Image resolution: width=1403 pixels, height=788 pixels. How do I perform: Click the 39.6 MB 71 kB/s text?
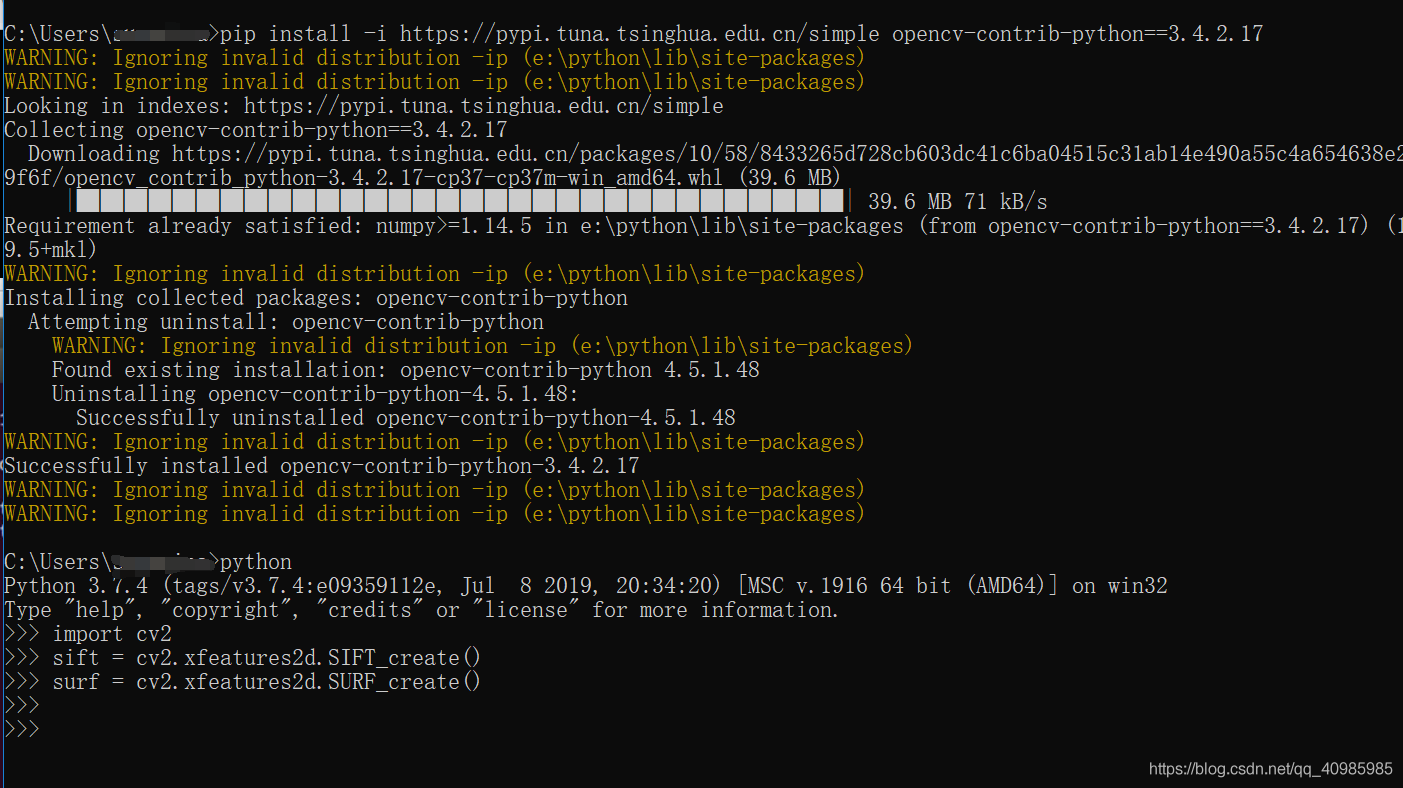957,201
